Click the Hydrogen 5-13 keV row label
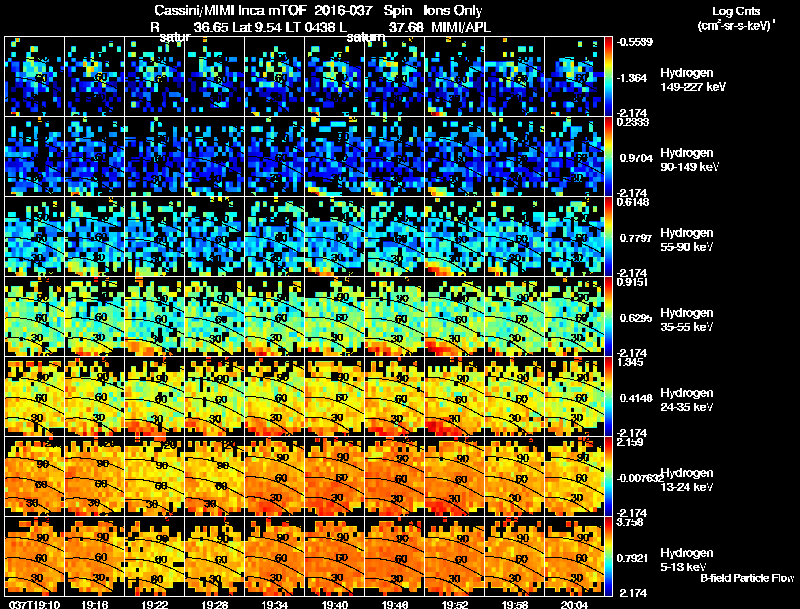Image resolution: width=800 pixels, height=609 pixels. tap(687, 560)
